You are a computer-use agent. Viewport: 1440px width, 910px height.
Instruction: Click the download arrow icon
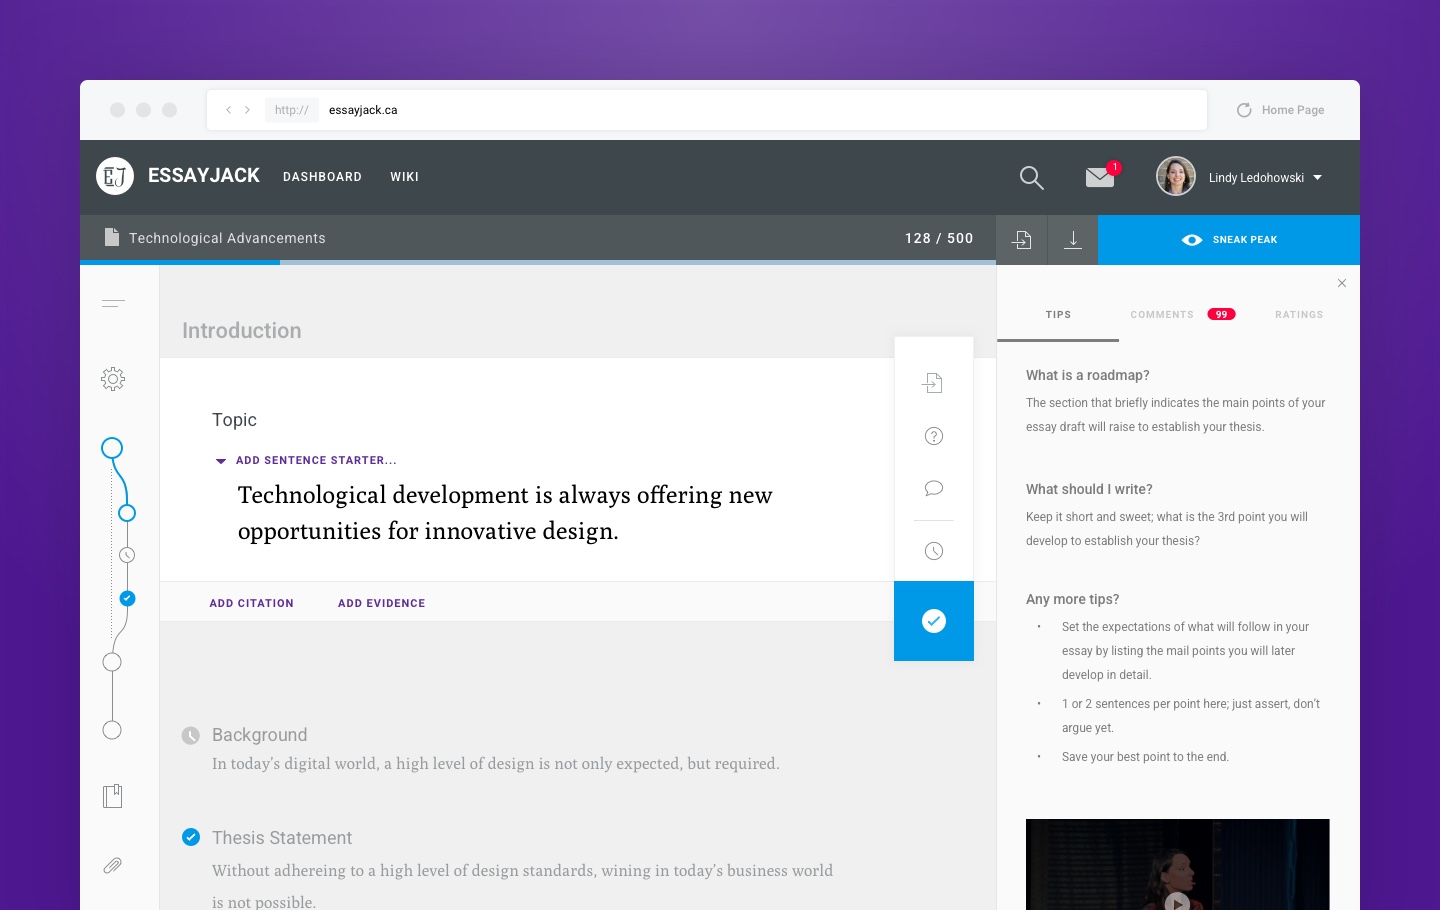(1072, 240)
